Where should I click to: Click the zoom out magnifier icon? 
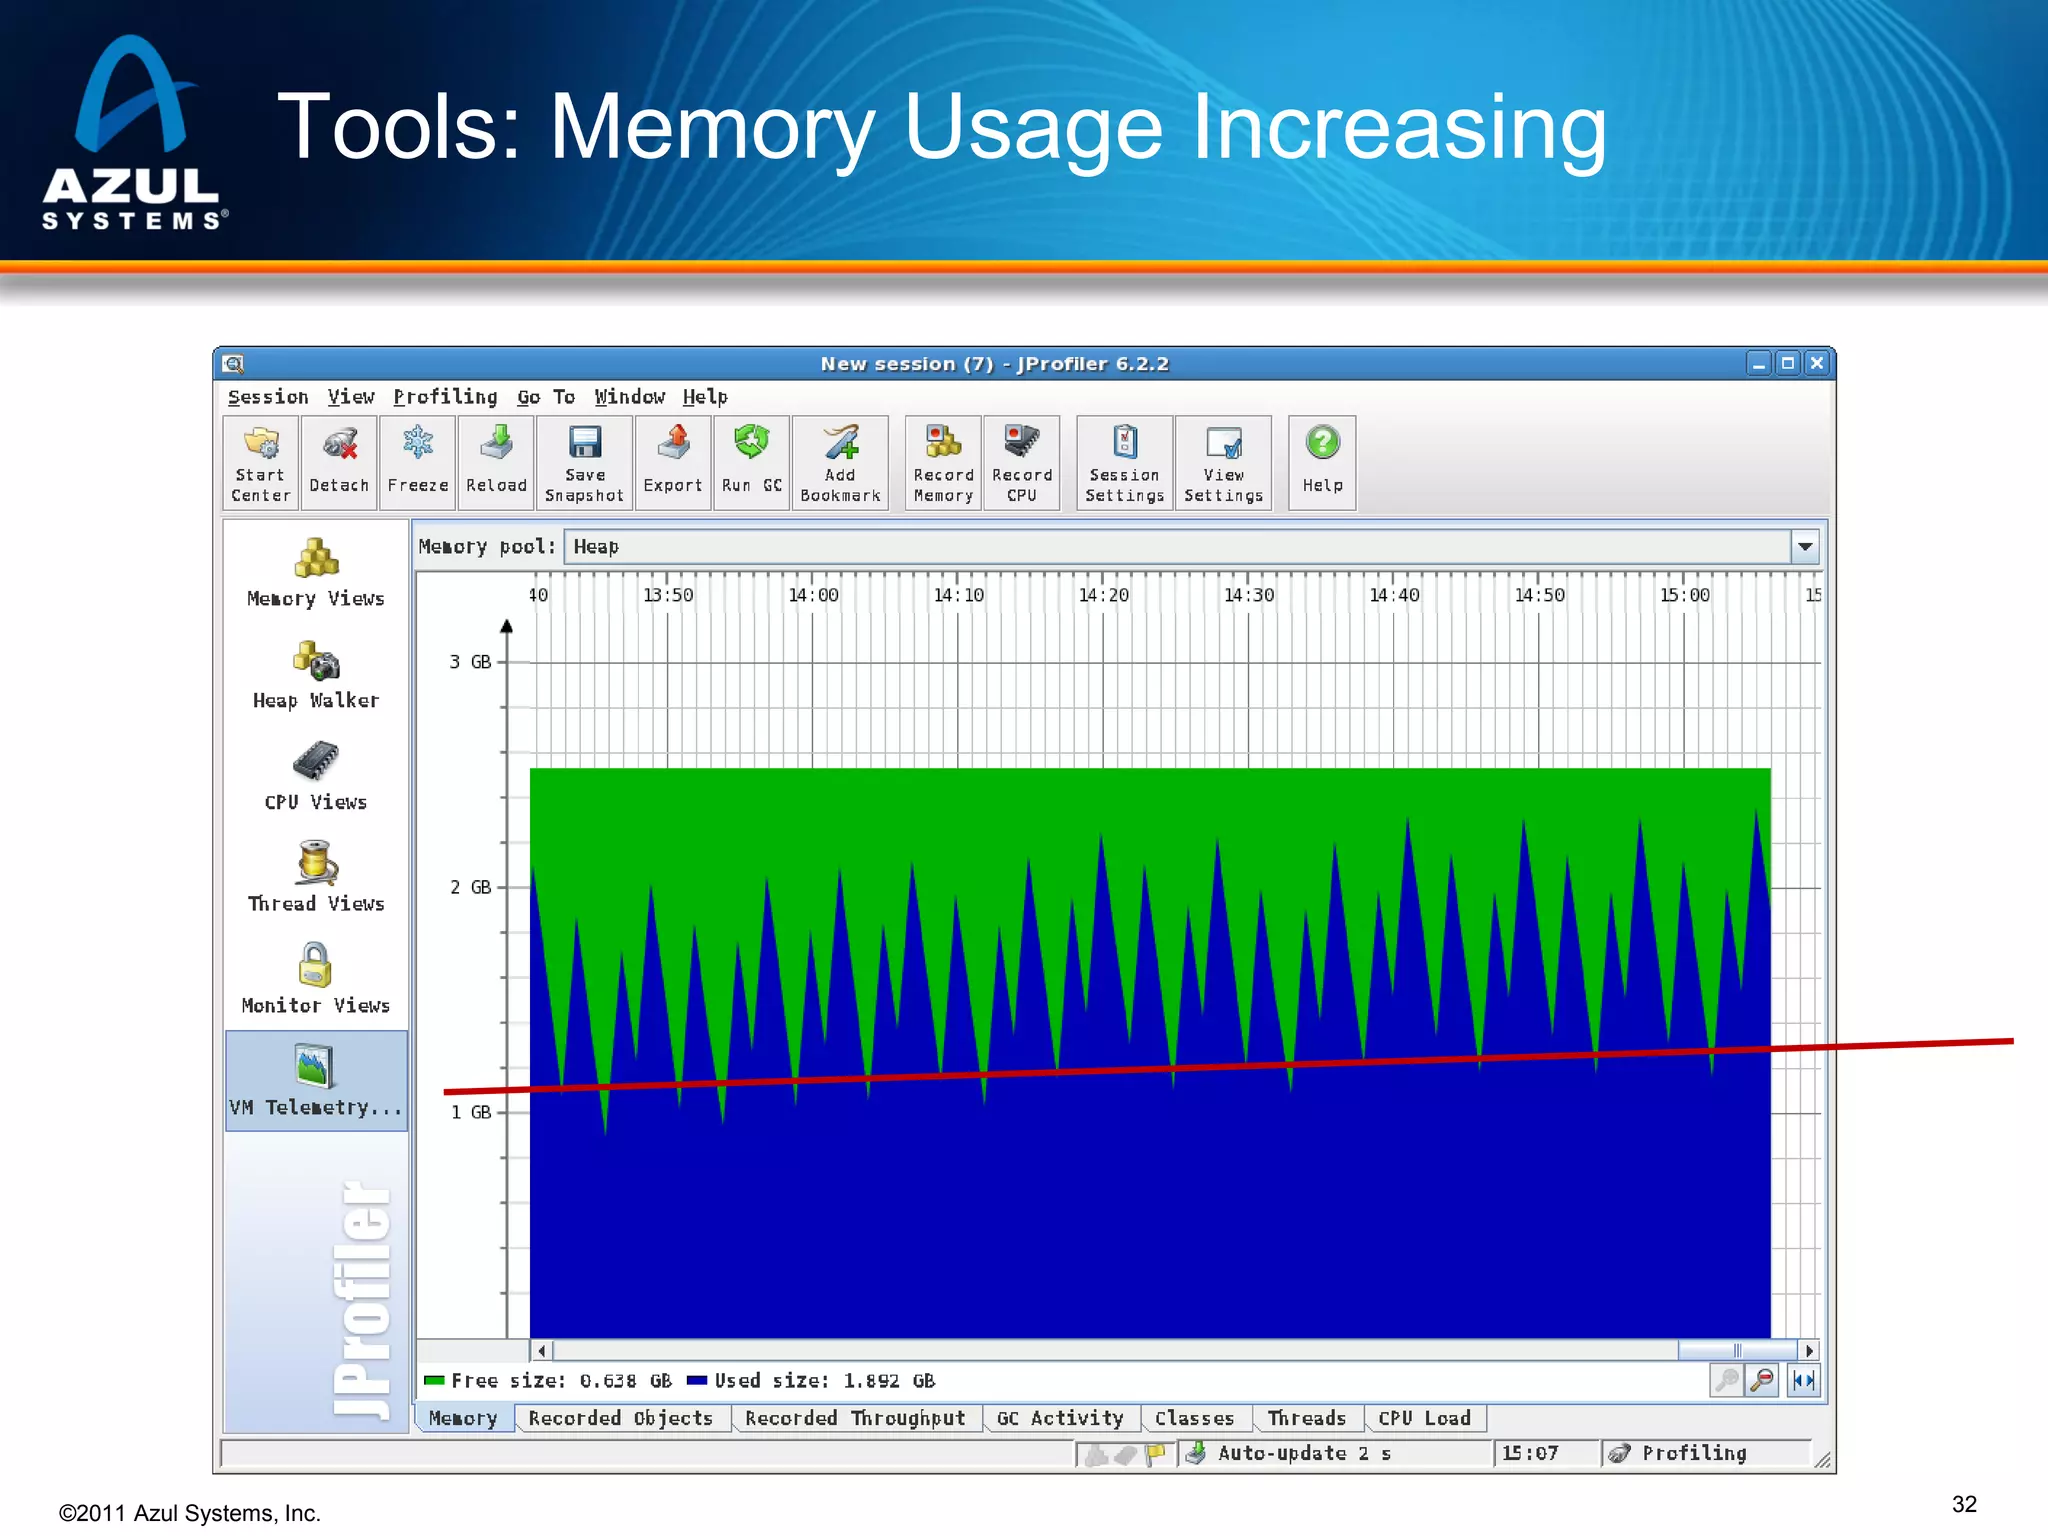click(x=1762, y=1380)
